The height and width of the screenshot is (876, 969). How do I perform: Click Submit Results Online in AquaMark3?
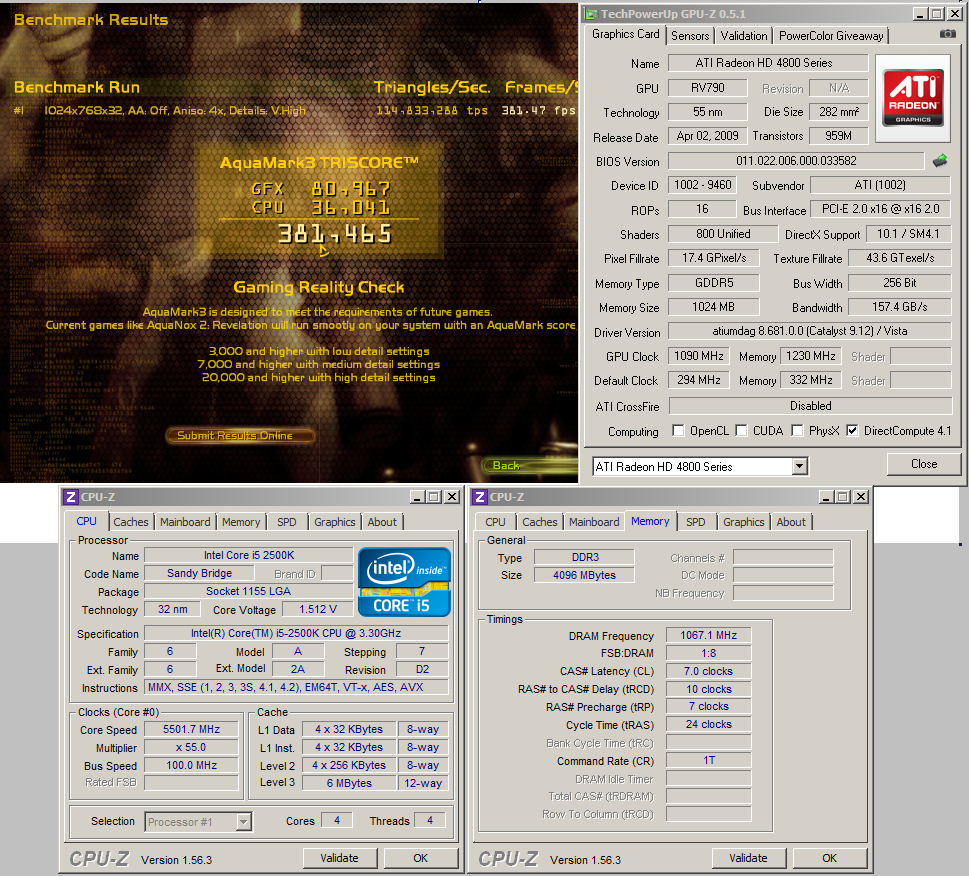point(240,436)
